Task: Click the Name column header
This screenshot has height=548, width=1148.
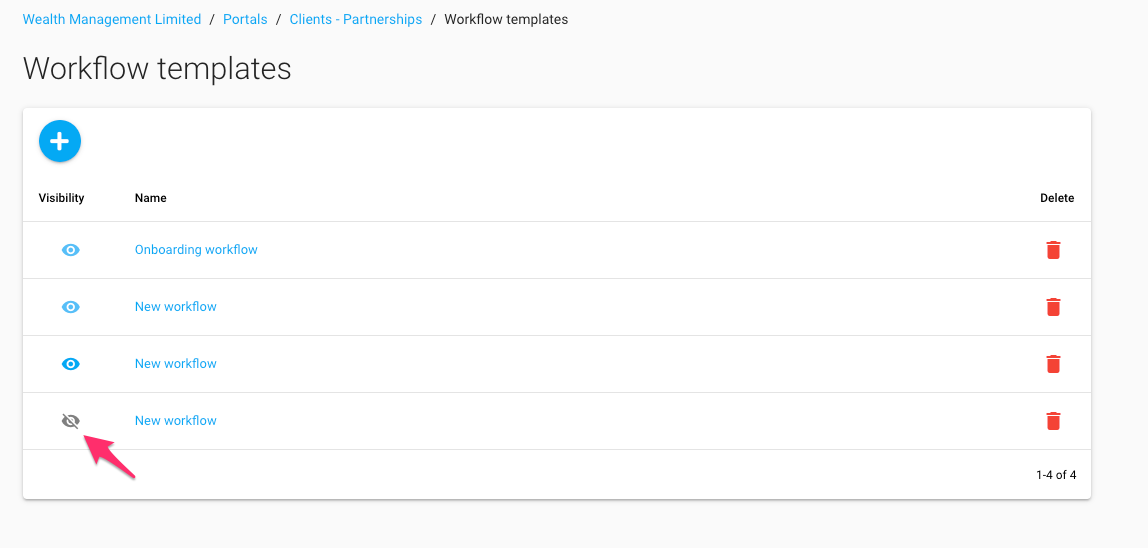Action: pyautogui.click(x=151, y=198)
